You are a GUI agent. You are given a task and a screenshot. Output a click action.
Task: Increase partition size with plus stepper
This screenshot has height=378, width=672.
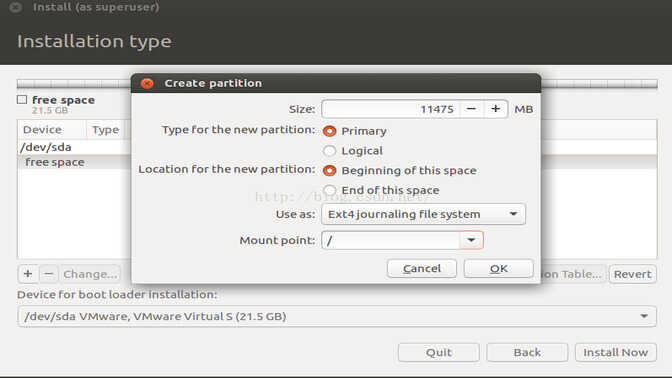[x=495, y=109]
